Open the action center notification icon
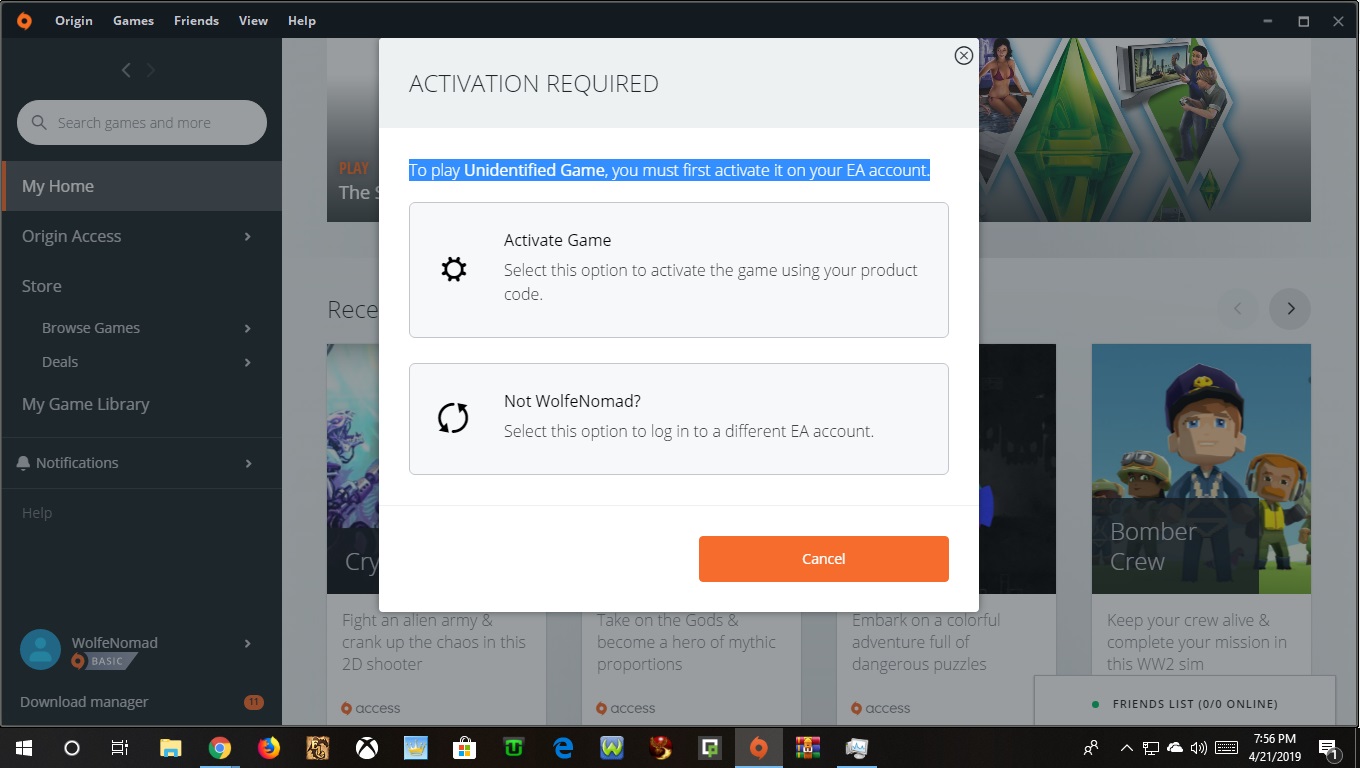The width and height of the screenshot is (1360, 768). click(x=1330, y=748)
